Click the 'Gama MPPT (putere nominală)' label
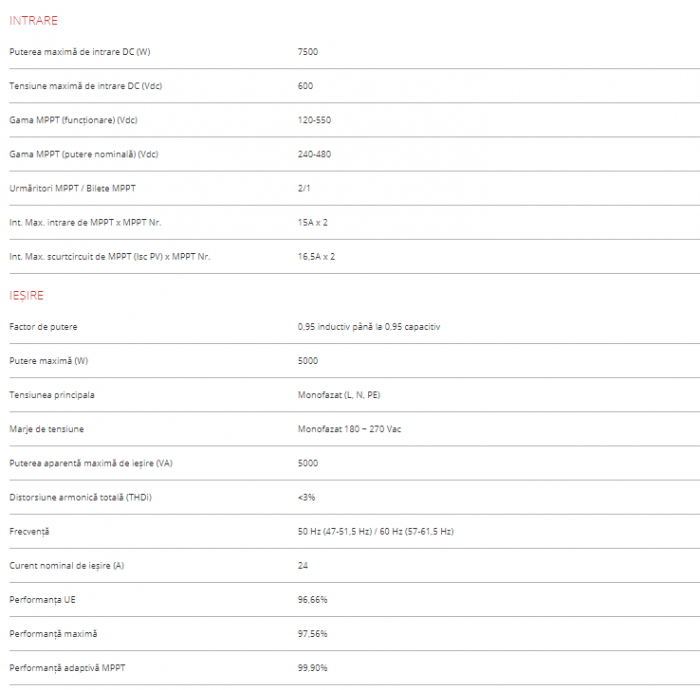Image resolution: width=700 pixels, height=690 pixels. [x=83, y=154]
